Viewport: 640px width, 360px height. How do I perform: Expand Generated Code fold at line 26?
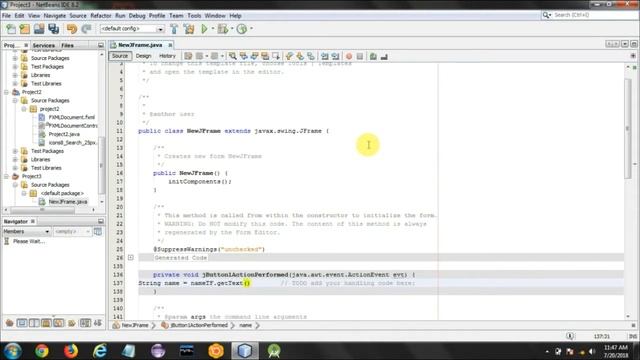(x=131, y=258)
